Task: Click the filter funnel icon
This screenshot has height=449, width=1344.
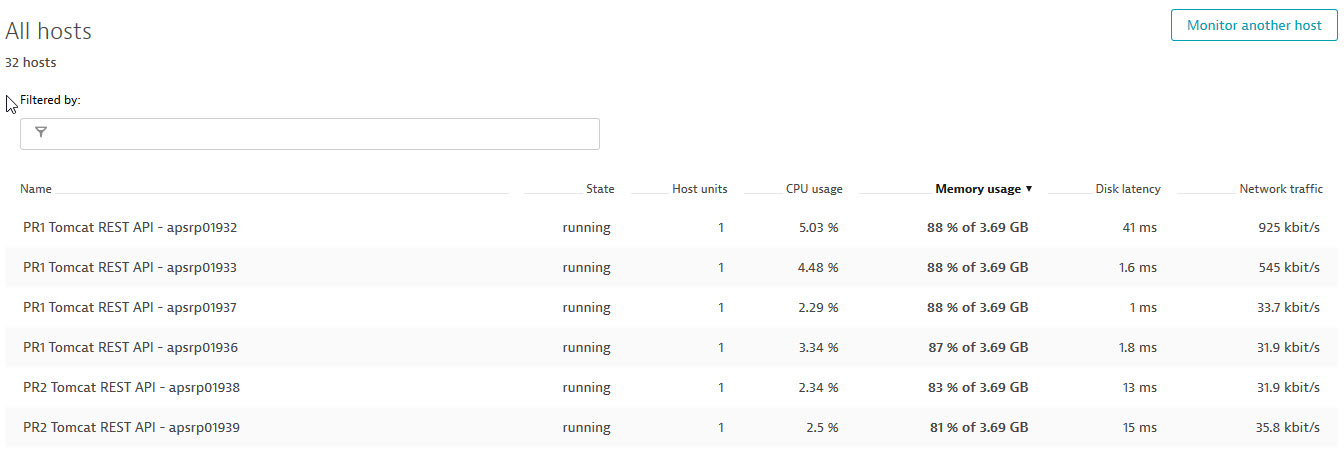Action: point(41,132)
